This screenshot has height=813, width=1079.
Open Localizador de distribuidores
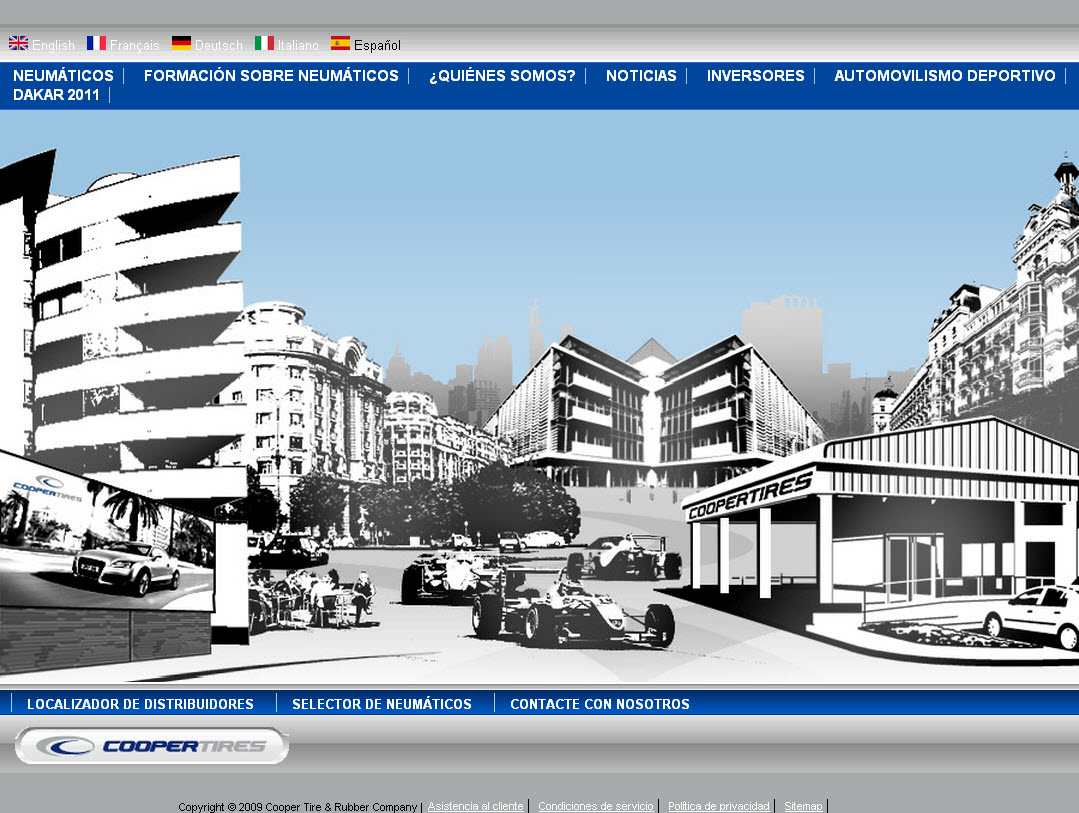(140, 704)
